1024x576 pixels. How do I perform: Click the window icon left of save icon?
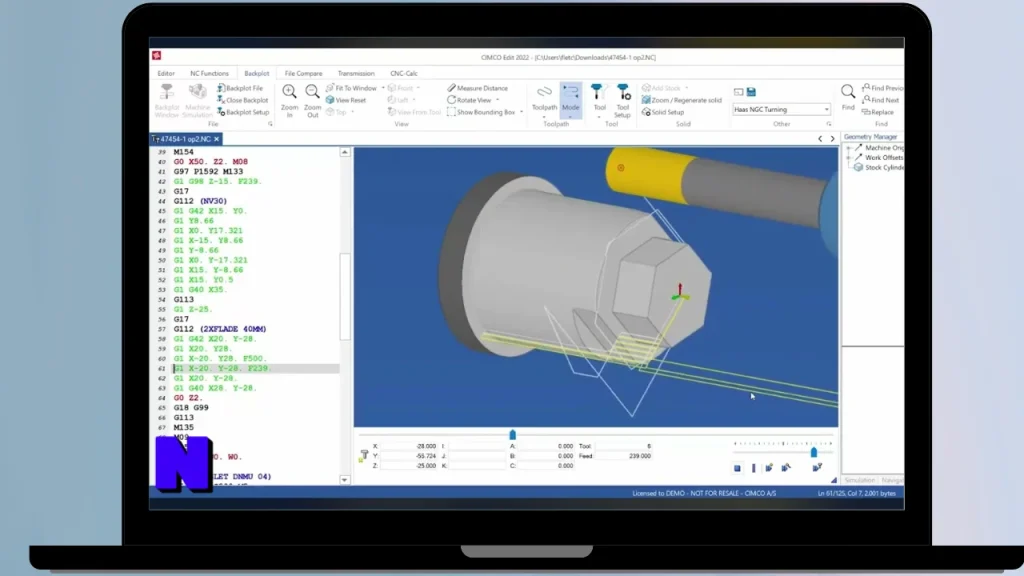(x=738, y=92)
